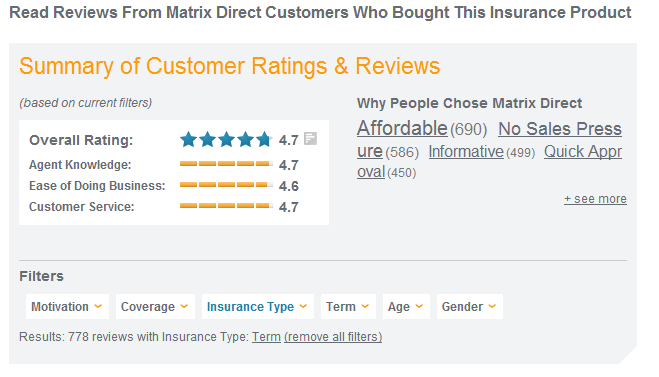Open the Motivation filter dropdown
This screenshot has width=659, height=377.
(x=67, y=307)
